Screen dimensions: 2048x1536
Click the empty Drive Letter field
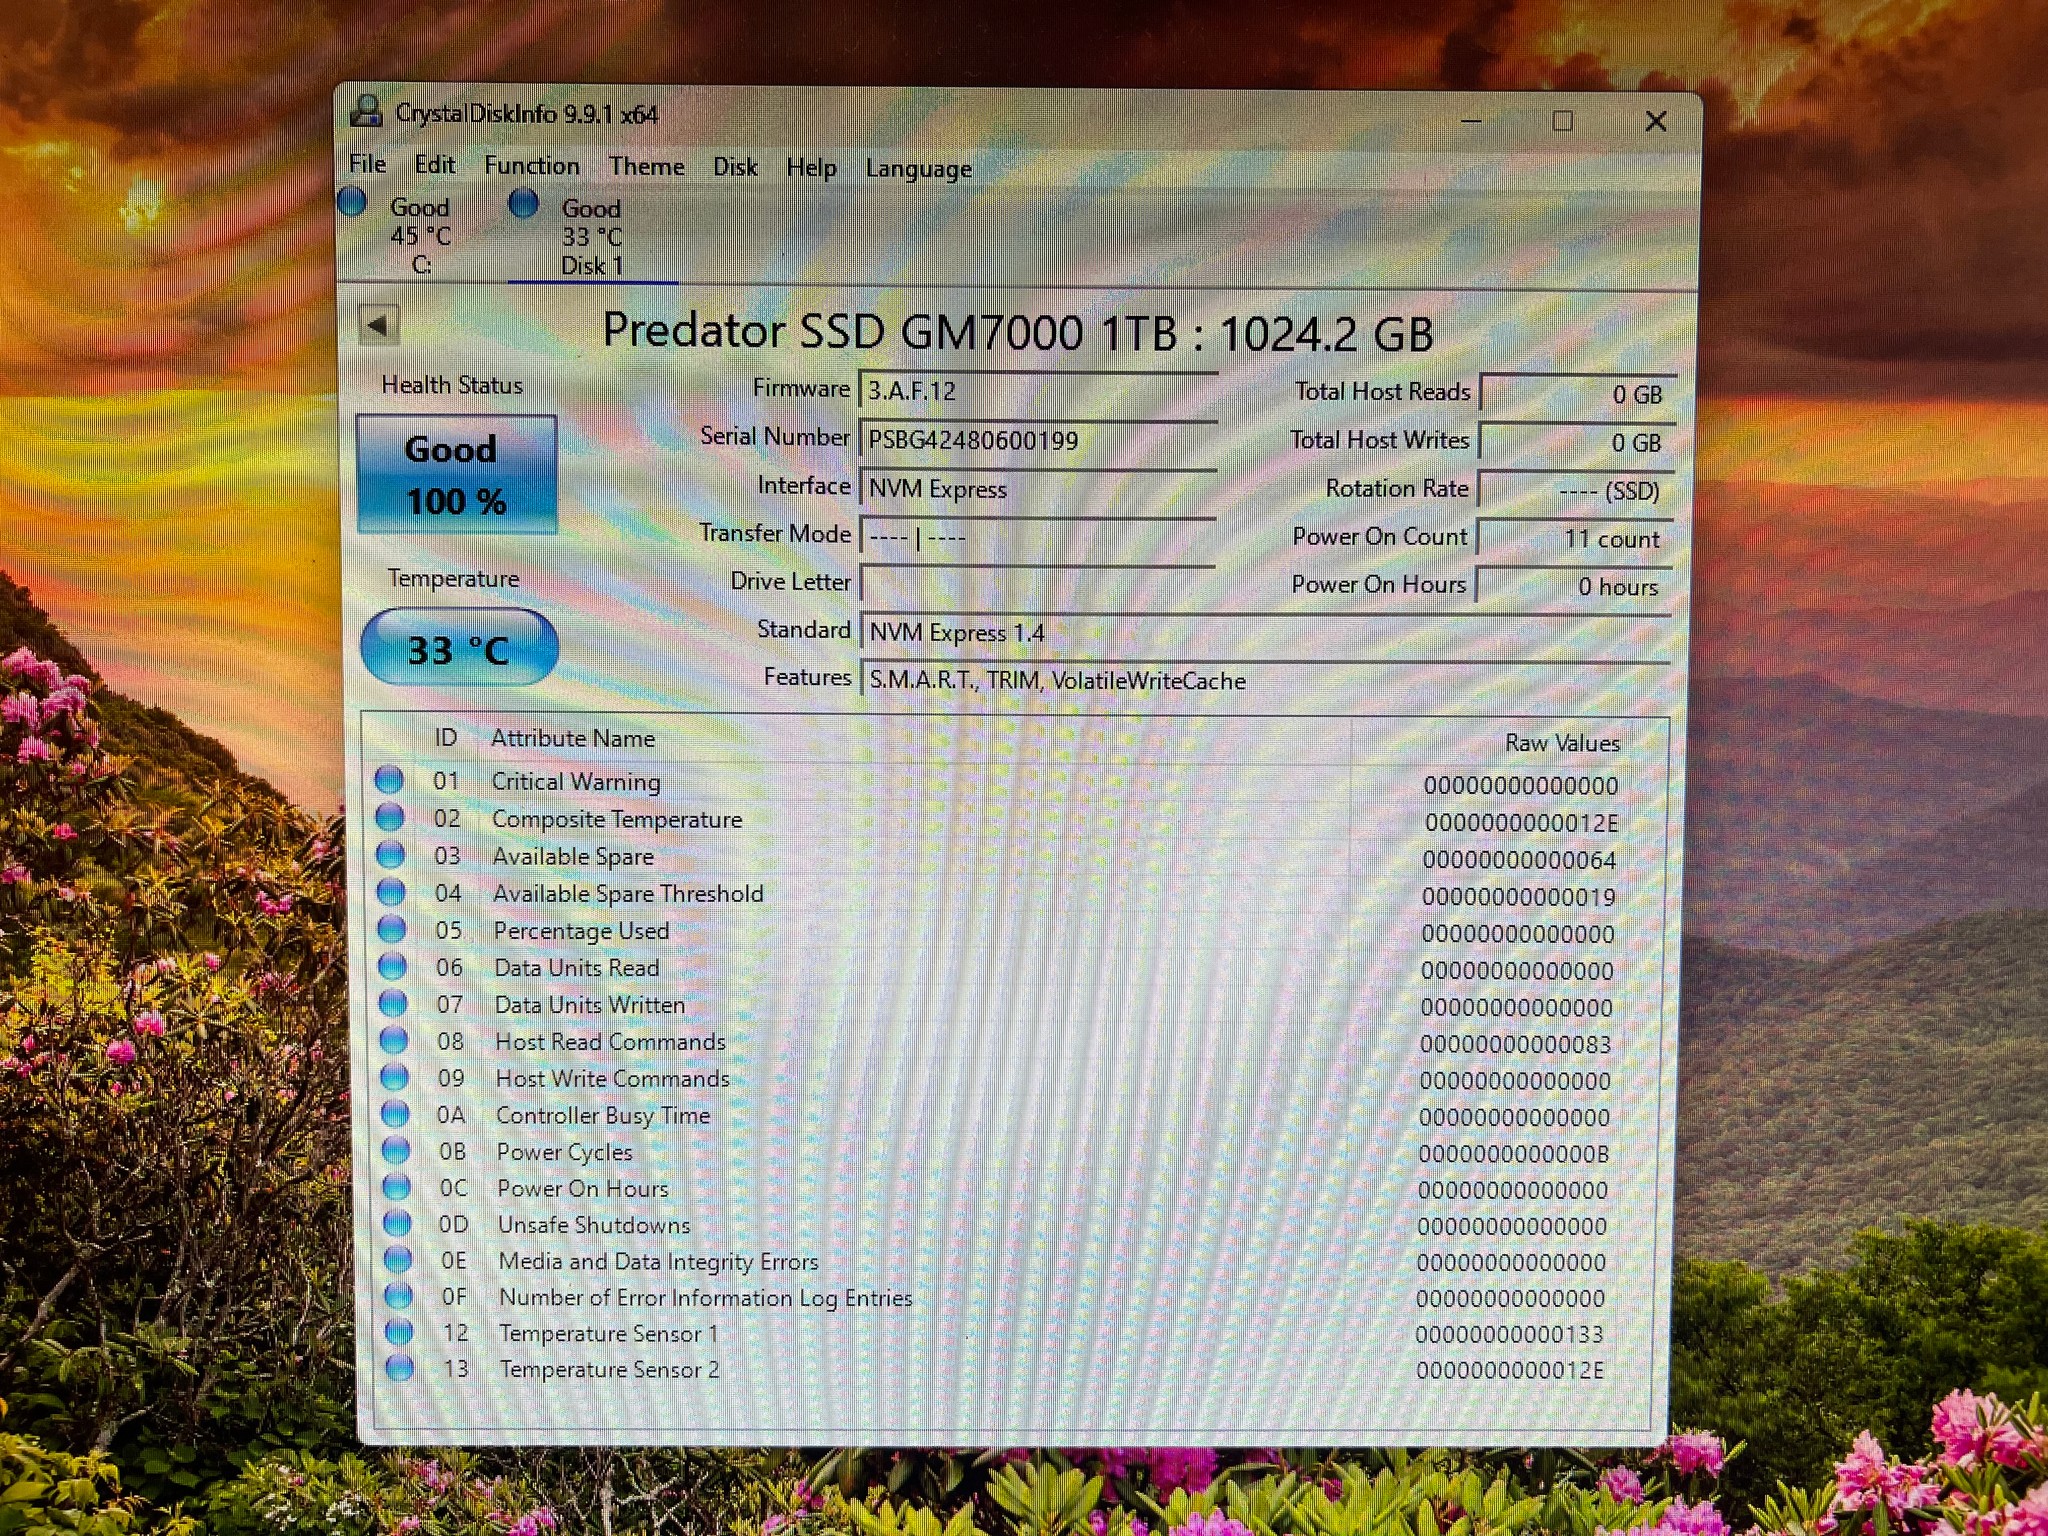[x=1038, y=583]
